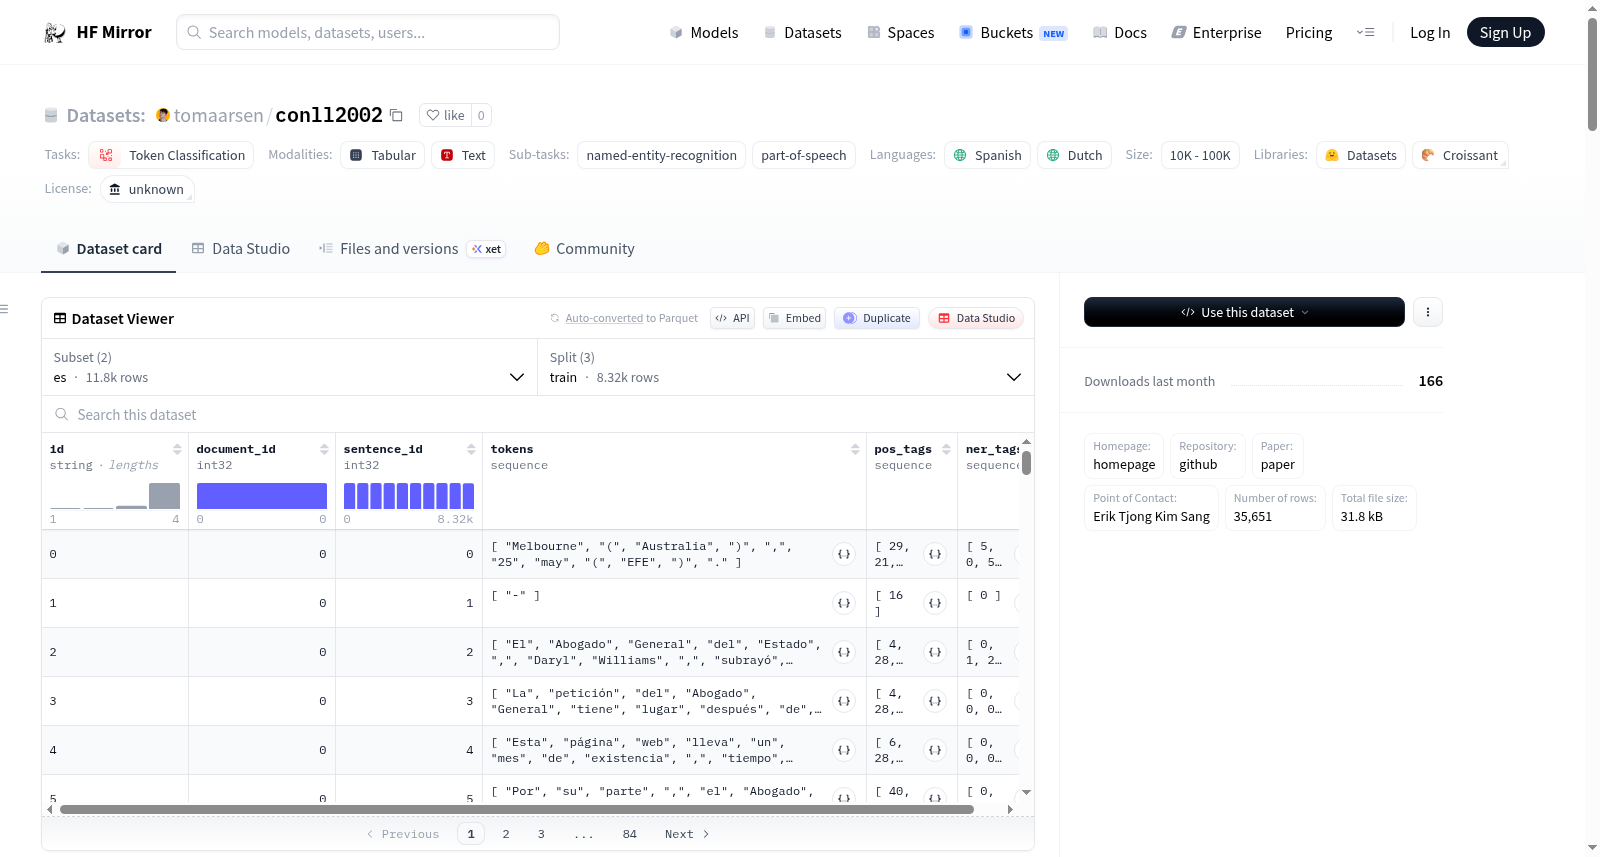
Task: Focus the Search this dataset field
Action: click(x=538, y=414)
